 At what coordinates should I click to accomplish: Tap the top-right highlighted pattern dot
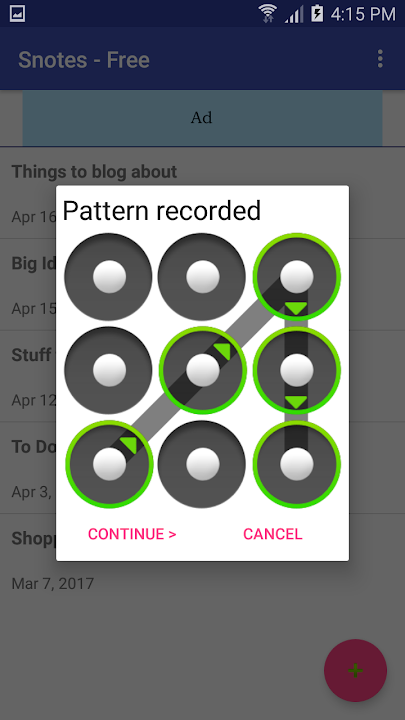pos(297,277)
